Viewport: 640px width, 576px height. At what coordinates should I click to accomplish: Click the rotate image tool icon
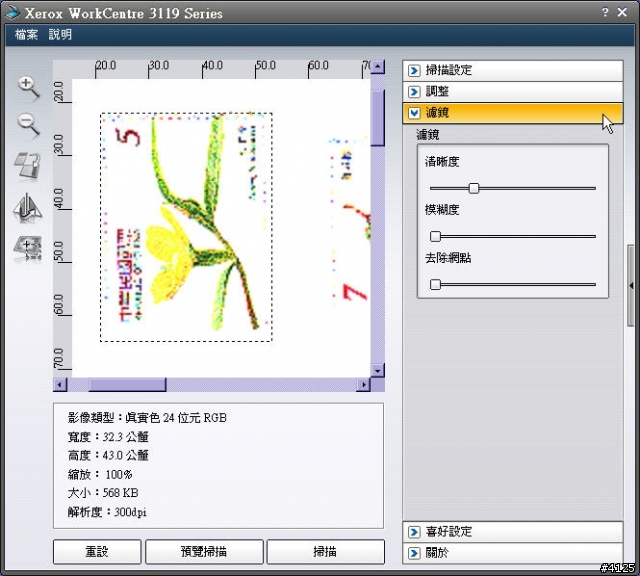[27, 166]
